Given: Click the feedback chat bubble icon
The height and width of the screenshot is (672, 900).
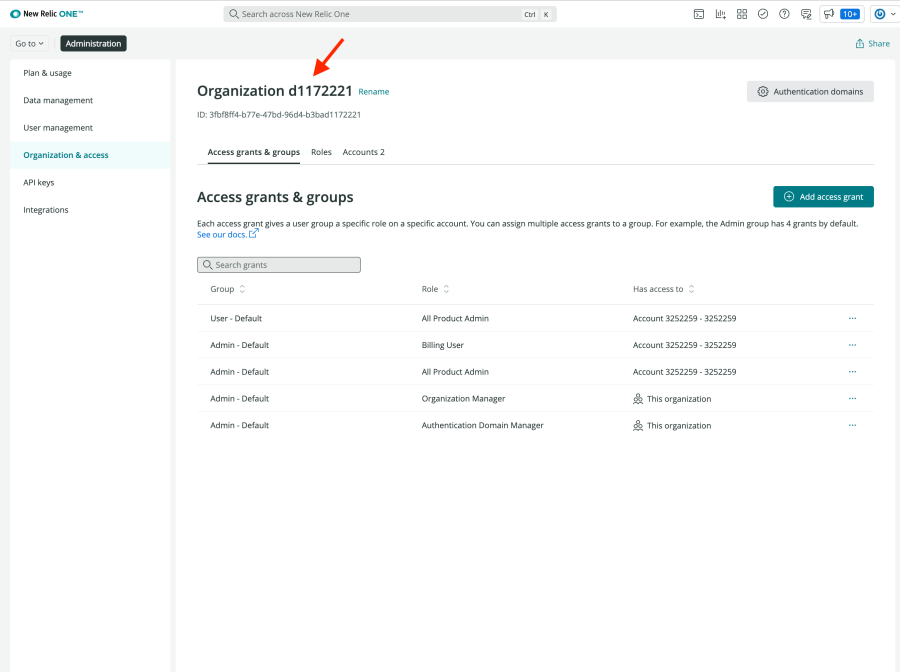Looking at the screenshot, I should coord(806,14).
